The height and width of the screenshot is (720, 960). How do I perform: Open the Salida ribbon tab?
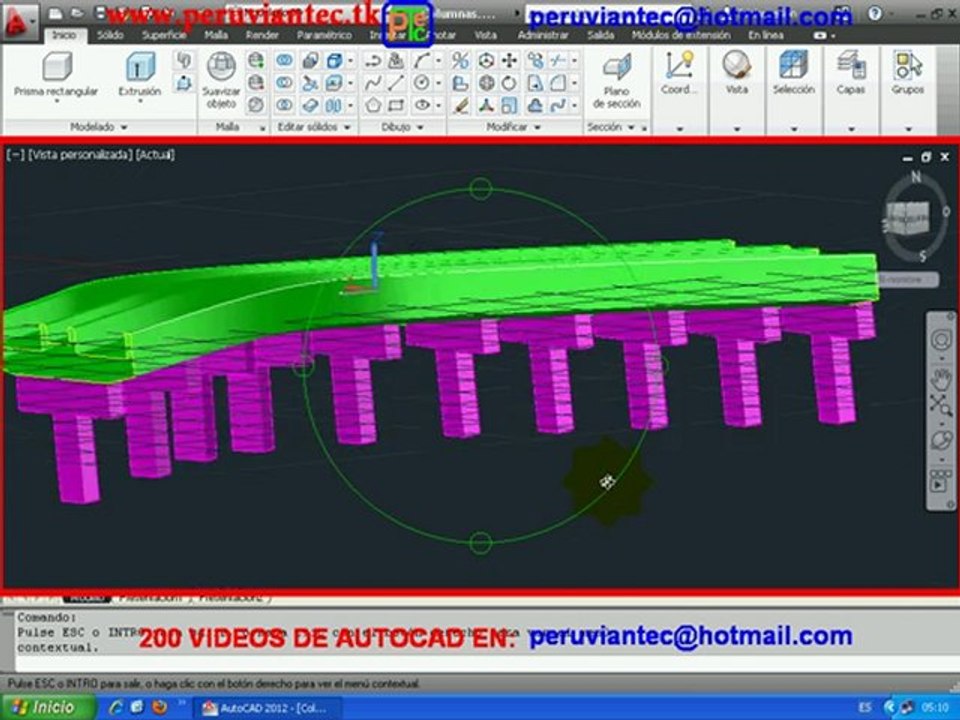point(601,36)
